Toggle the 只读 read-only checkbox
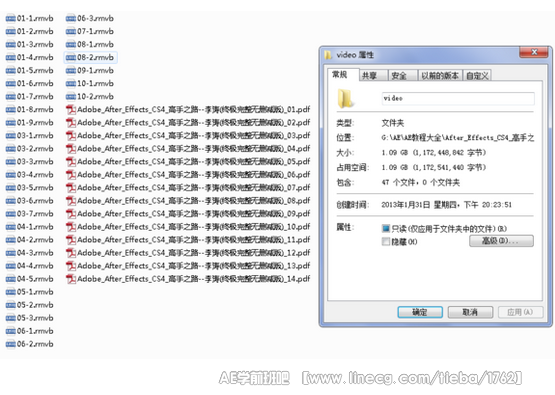 click(x=386, y=229)
